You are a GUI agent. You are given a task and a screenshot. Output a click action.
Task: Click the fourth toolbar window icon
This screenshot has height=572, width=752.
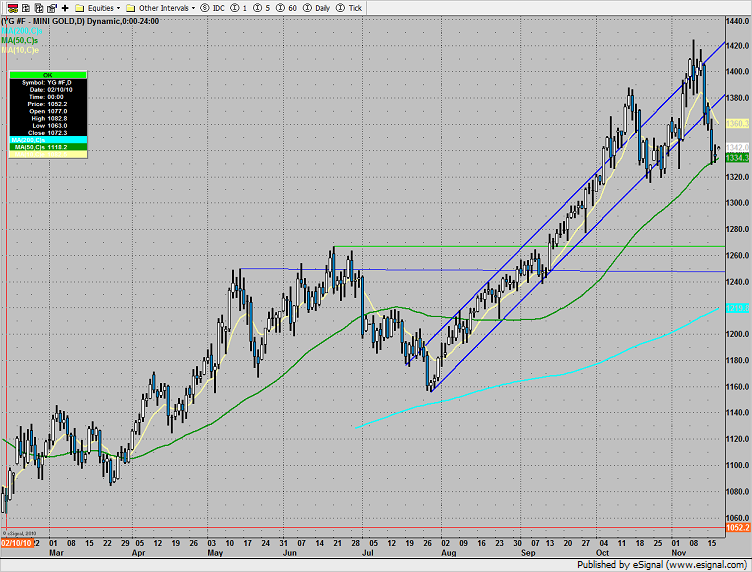point(52,8)
